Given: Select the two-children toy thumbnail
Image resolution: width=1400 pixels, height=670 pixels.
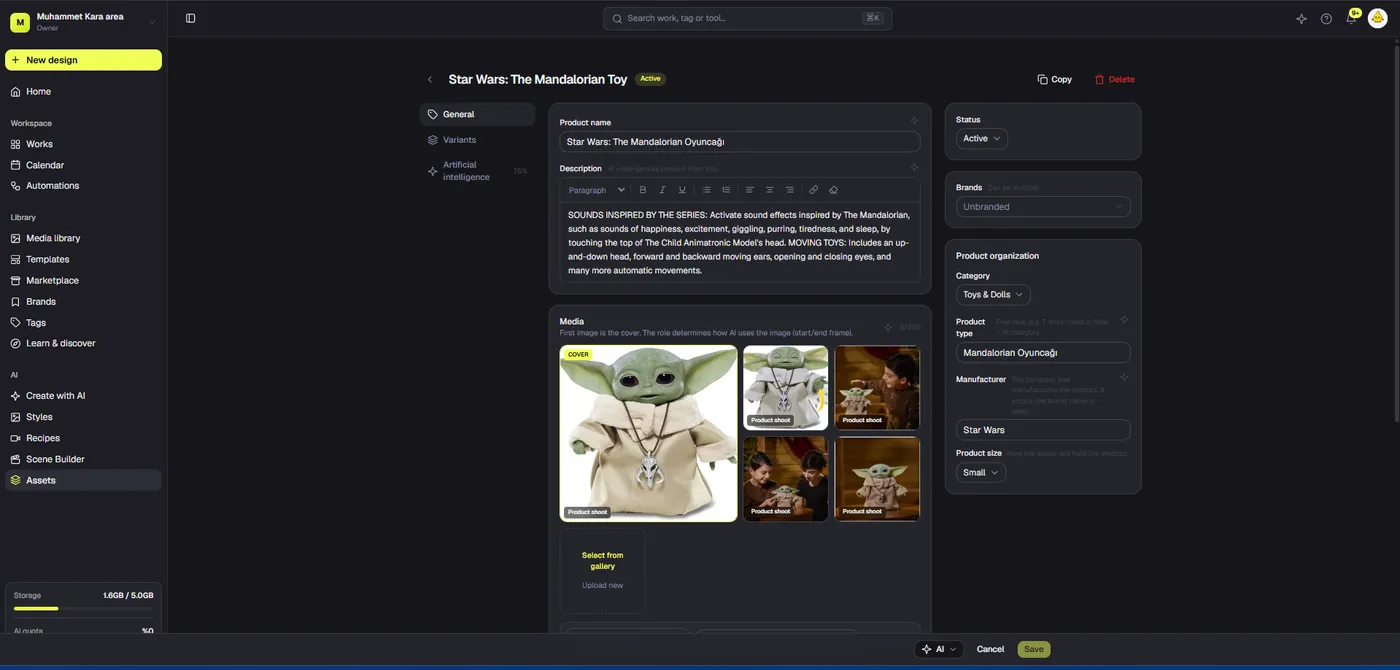Looking at the screenshot, I should (785, 478).
